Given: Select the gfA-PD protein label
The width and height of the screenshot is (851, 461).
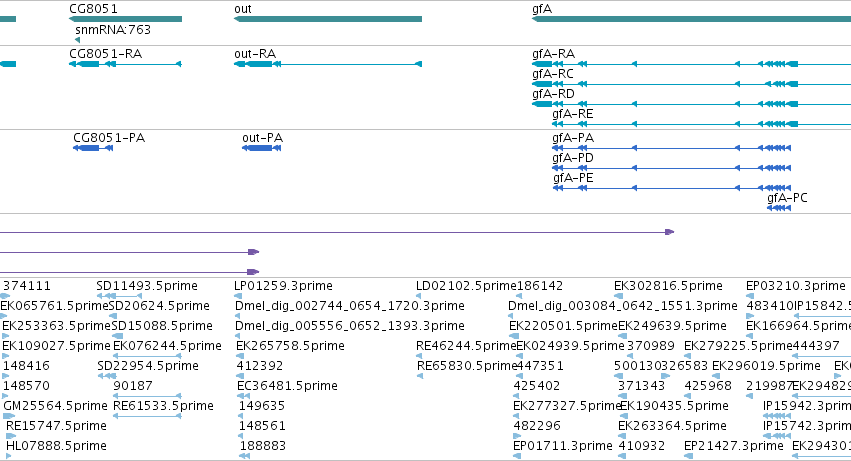Looking at the screenshot, I should coord(573,158).
